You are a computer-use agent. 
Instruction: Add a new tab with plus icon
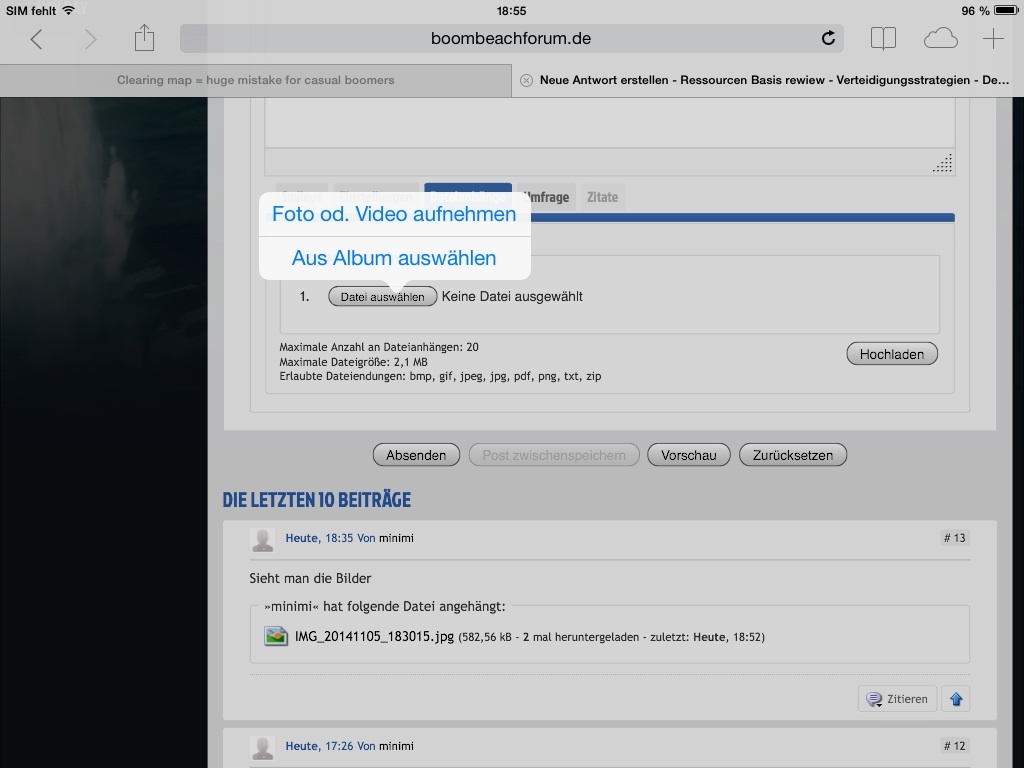click(992, 39)
